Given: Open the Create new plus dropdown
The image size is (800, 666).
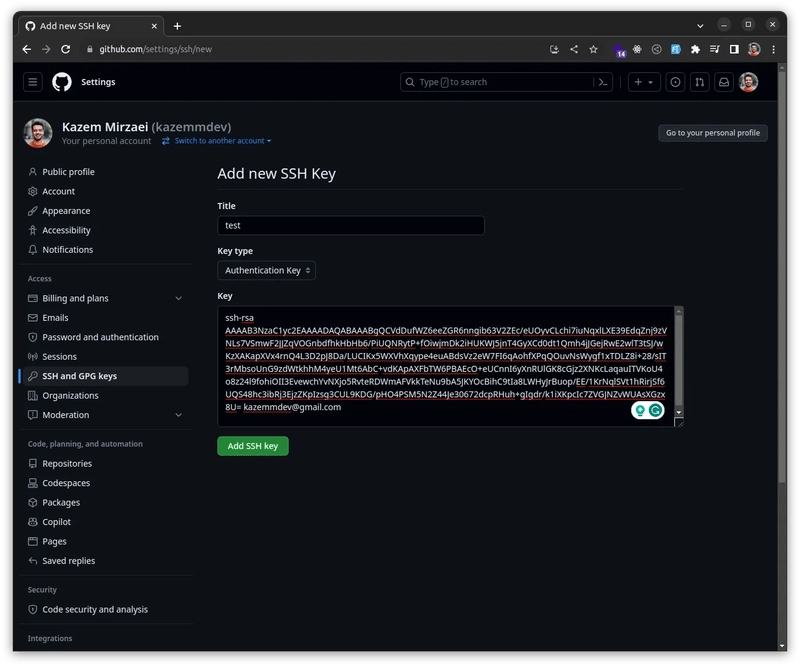Looking at the screenshot, I should coord(644,82).
